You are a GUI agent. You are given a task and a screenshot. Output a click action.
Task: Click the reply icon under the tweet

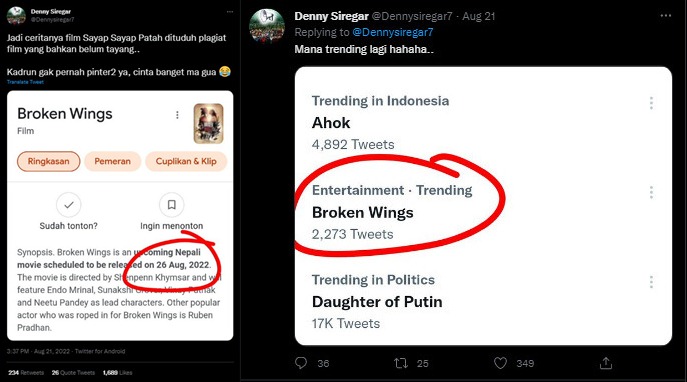[301, 363]
